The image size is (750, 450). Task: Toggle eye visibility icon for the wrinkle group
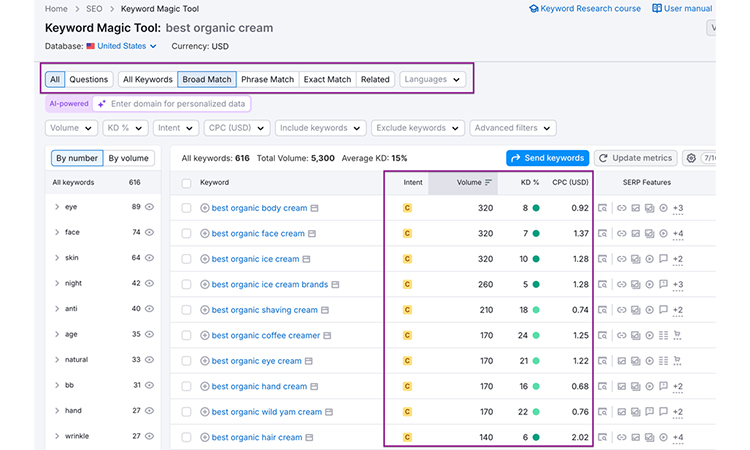(x=150, y=436)
